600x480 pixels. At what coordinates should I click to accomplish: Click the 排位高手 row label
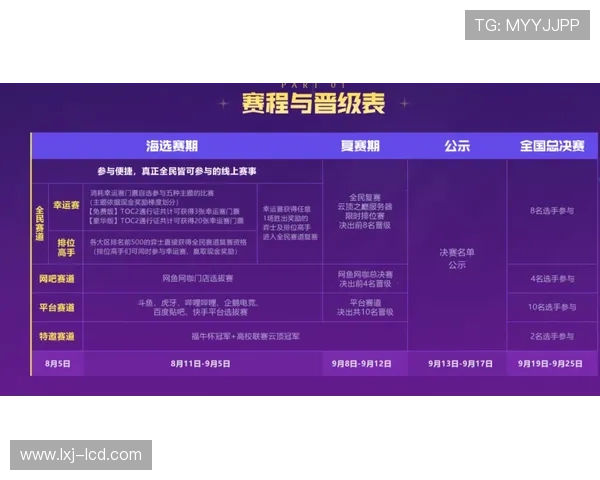tap(66, 248)
